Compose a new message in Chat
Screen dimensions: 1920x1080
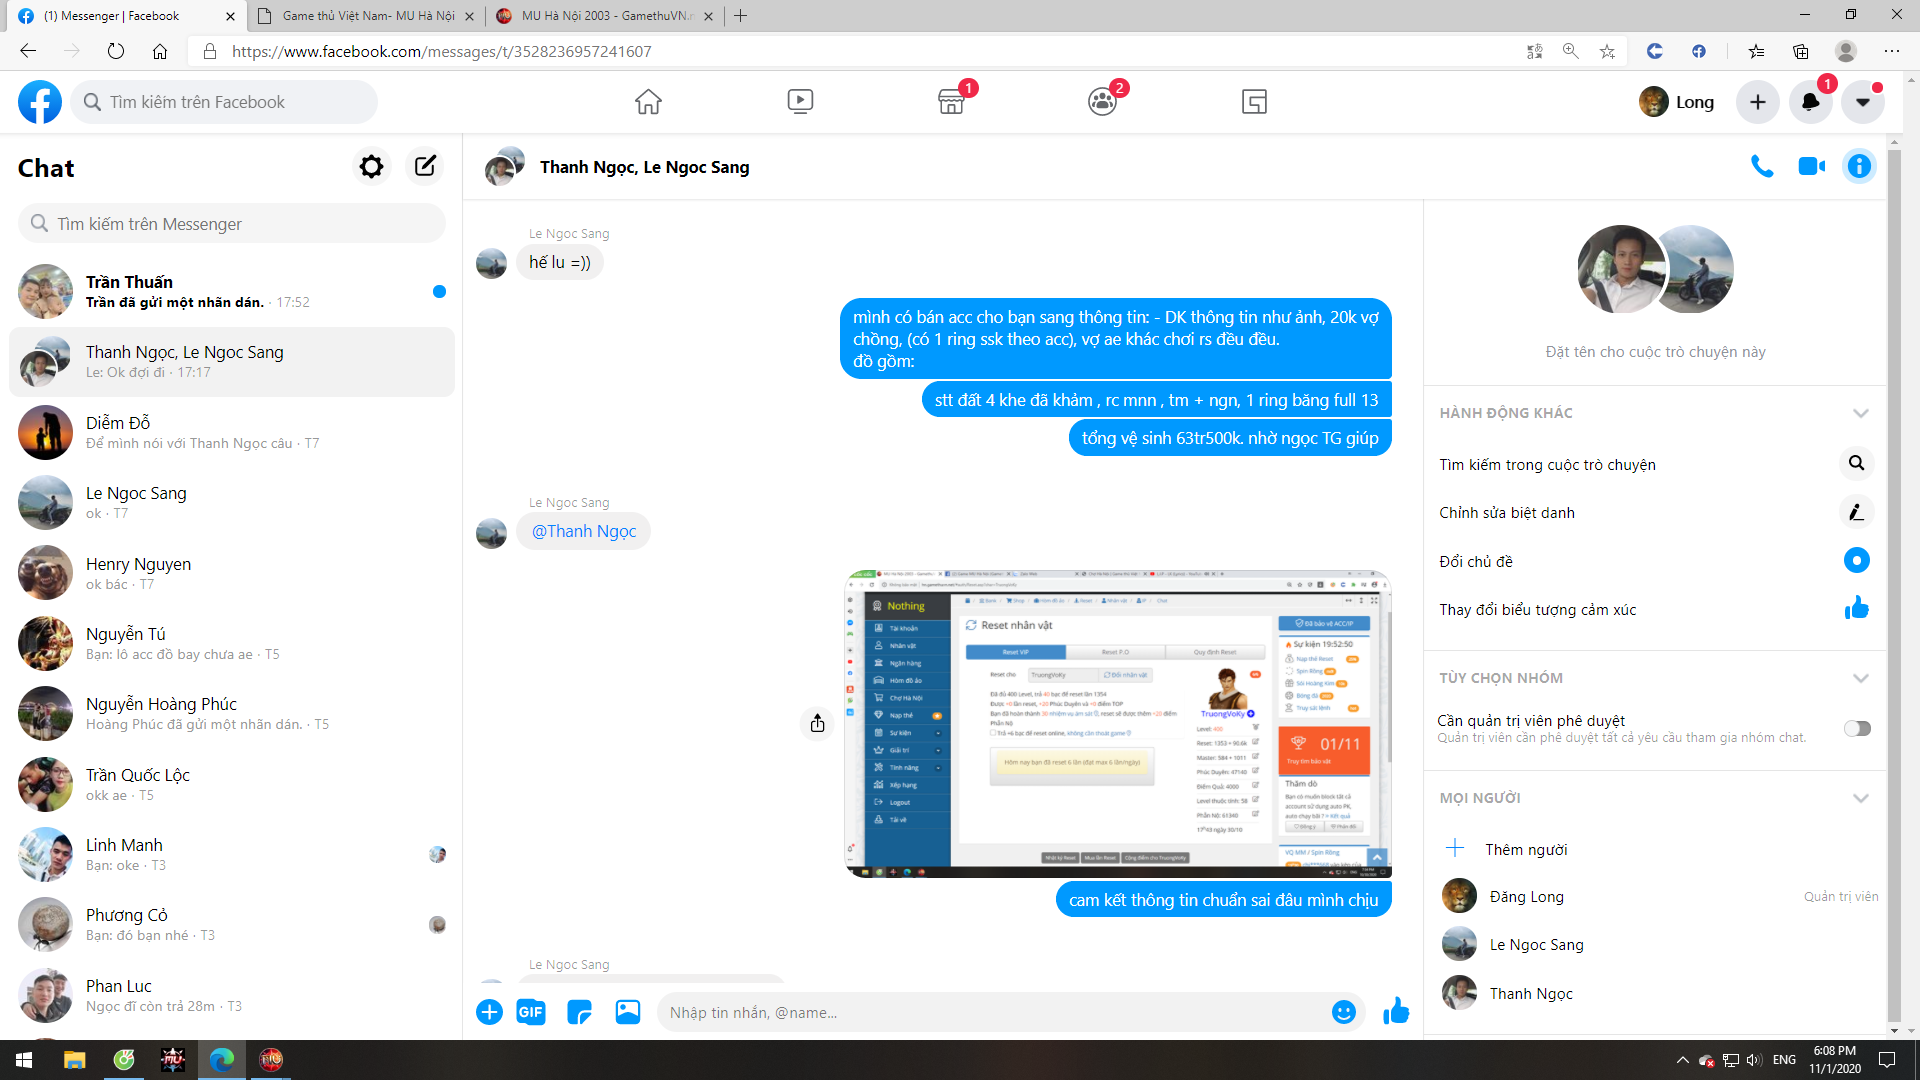[425, 166]
